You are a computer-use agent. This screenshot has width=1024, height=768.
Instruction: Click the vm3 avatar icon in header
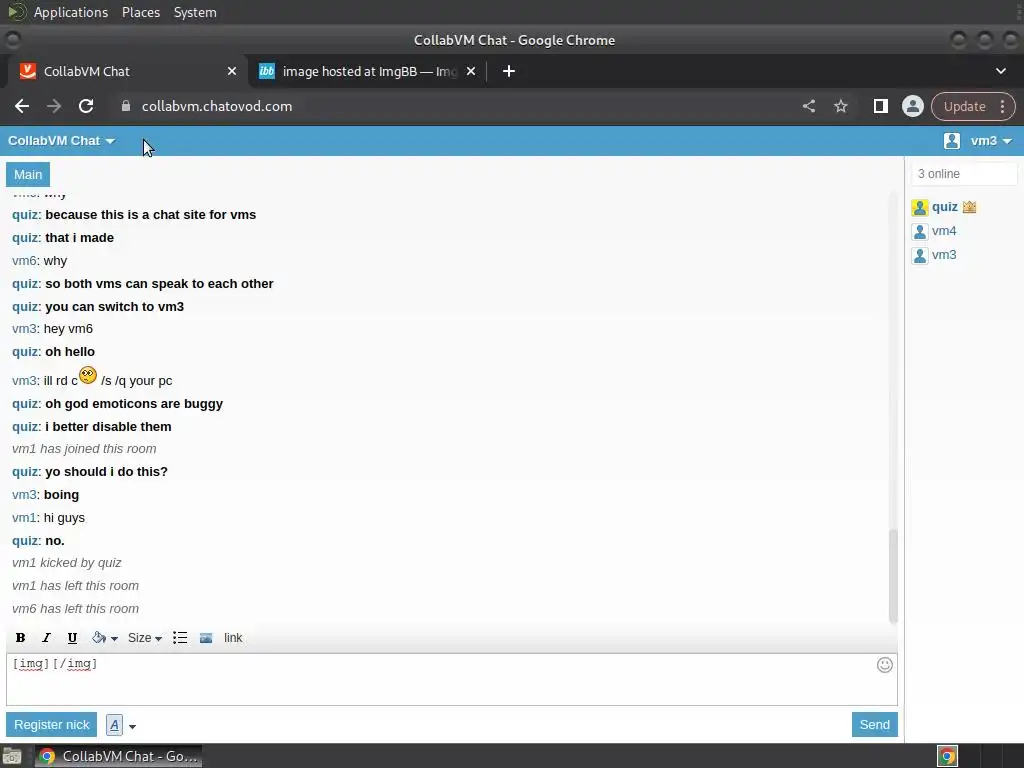tap(952, 140)
